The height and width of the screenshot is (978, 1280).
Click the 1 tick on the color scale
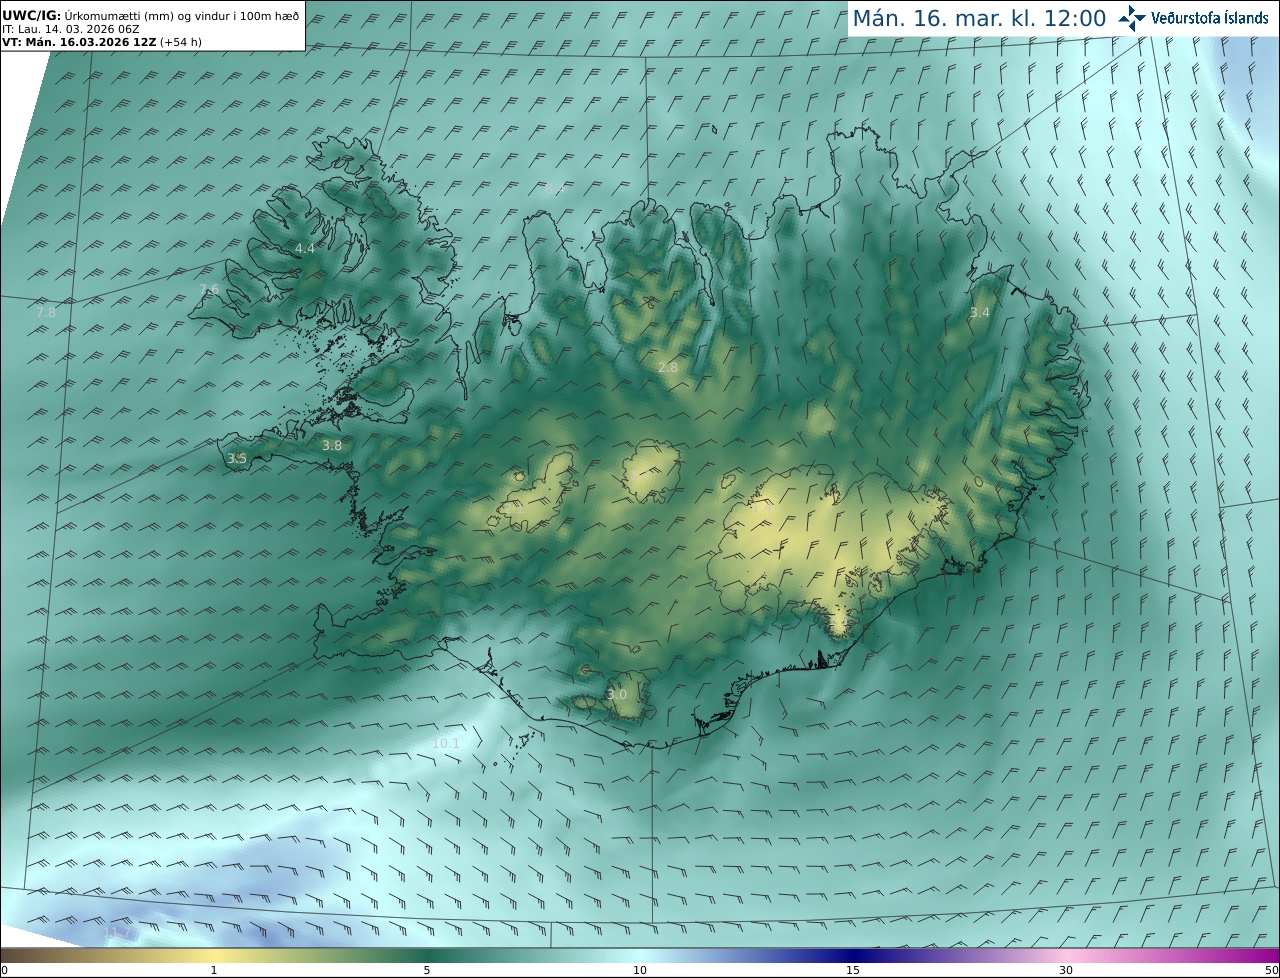214,970
